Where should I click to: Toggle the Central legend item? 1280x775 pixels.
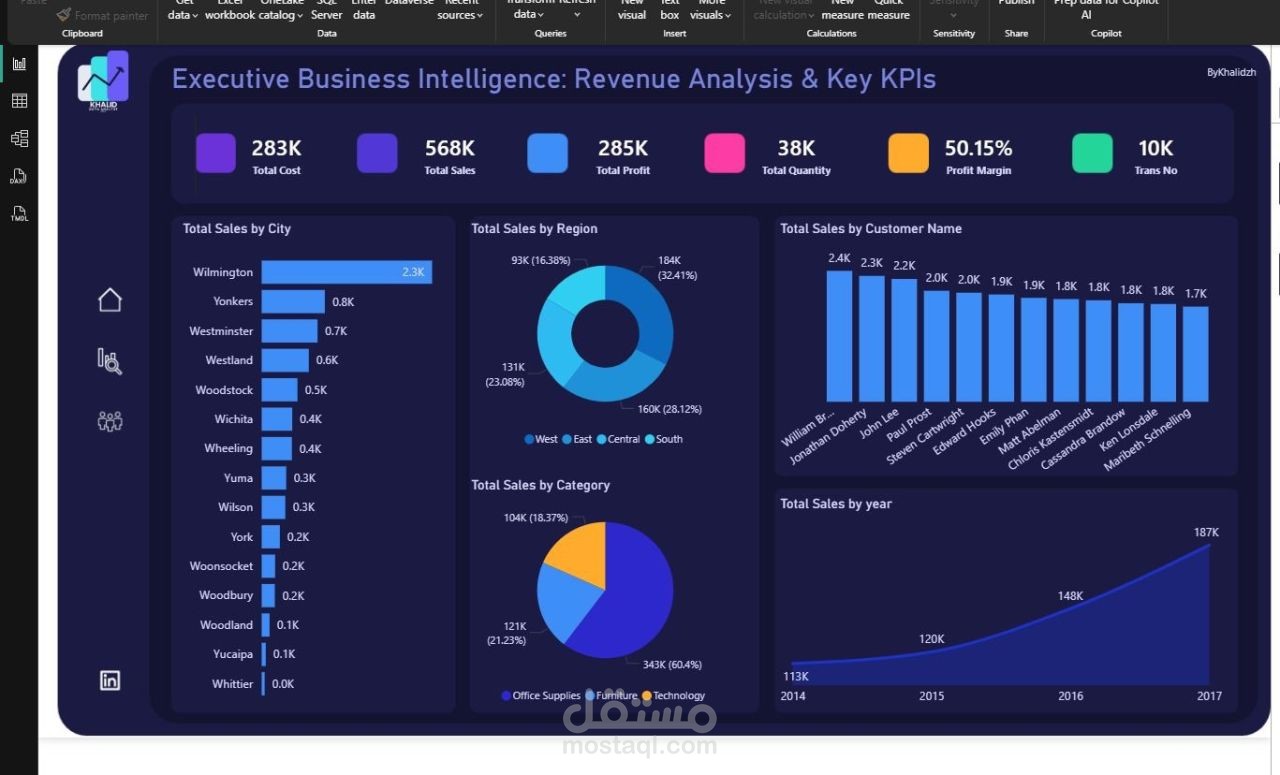click(618, 439)
